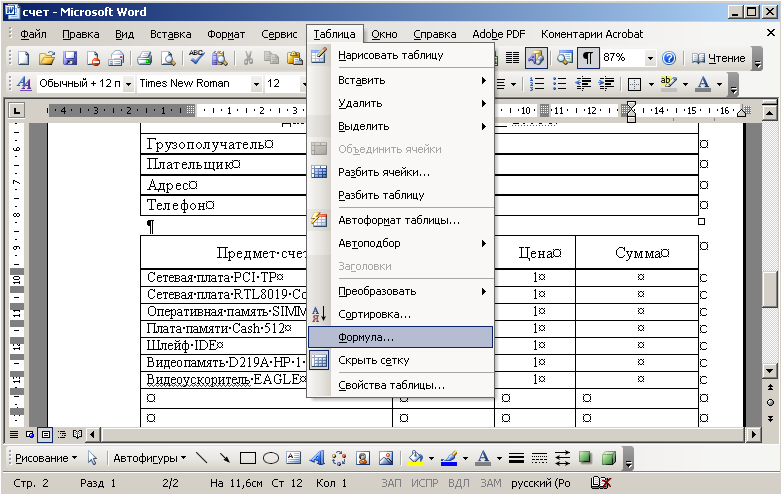This screenshot has width=781, height=494.
Task: Toggle Скрыть сетку gridlines option
Action: [x=400, y=361]
